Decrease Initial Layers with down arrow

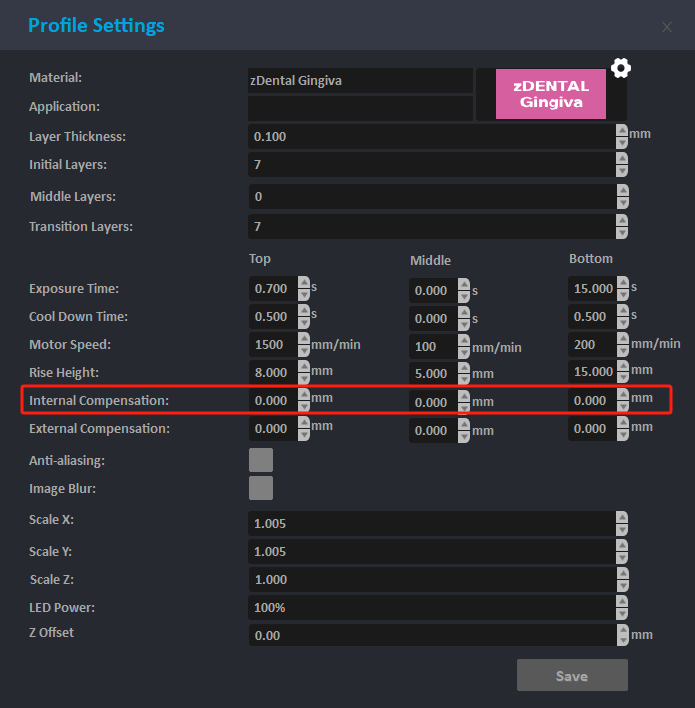[x=622, y=171]
